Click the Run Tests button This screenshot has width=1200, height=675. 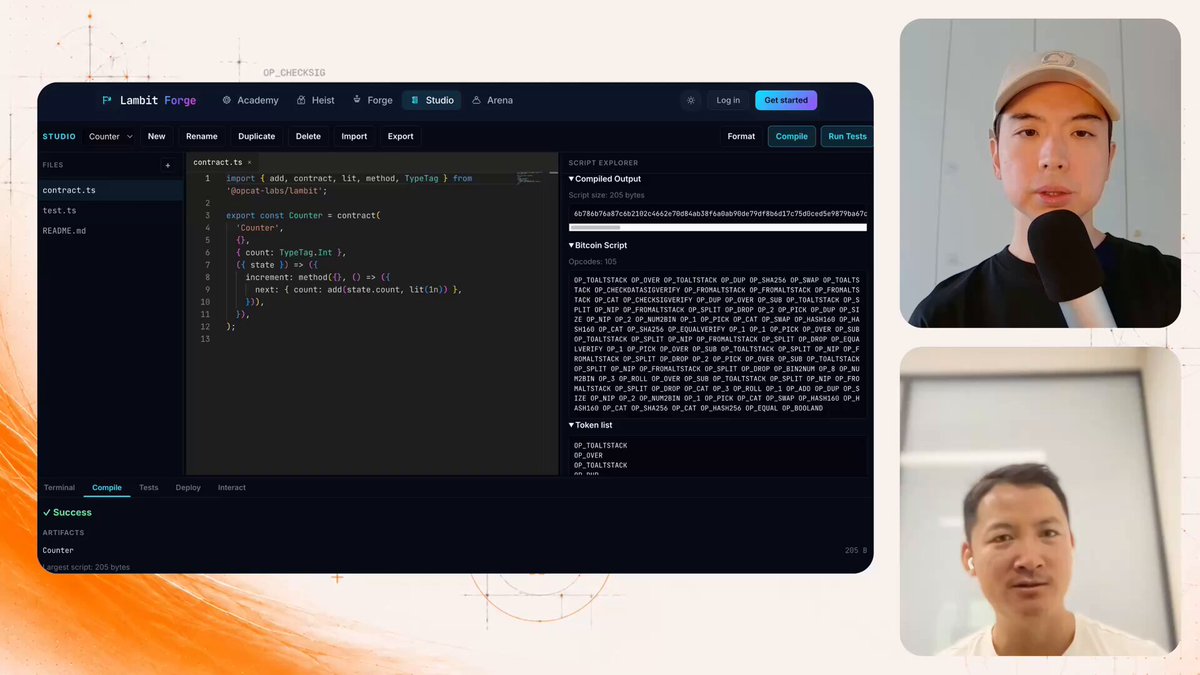tap(847, 136)
